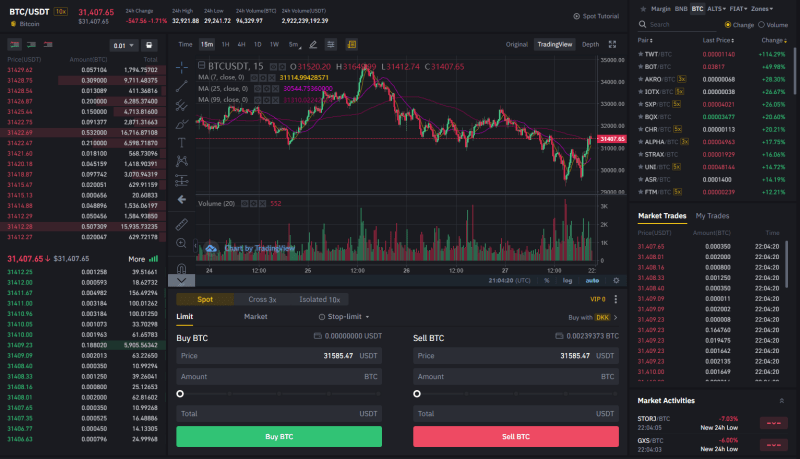800x459 pixels.
Task: Switch to the Original chart view
Action: [x=516, y=45]
